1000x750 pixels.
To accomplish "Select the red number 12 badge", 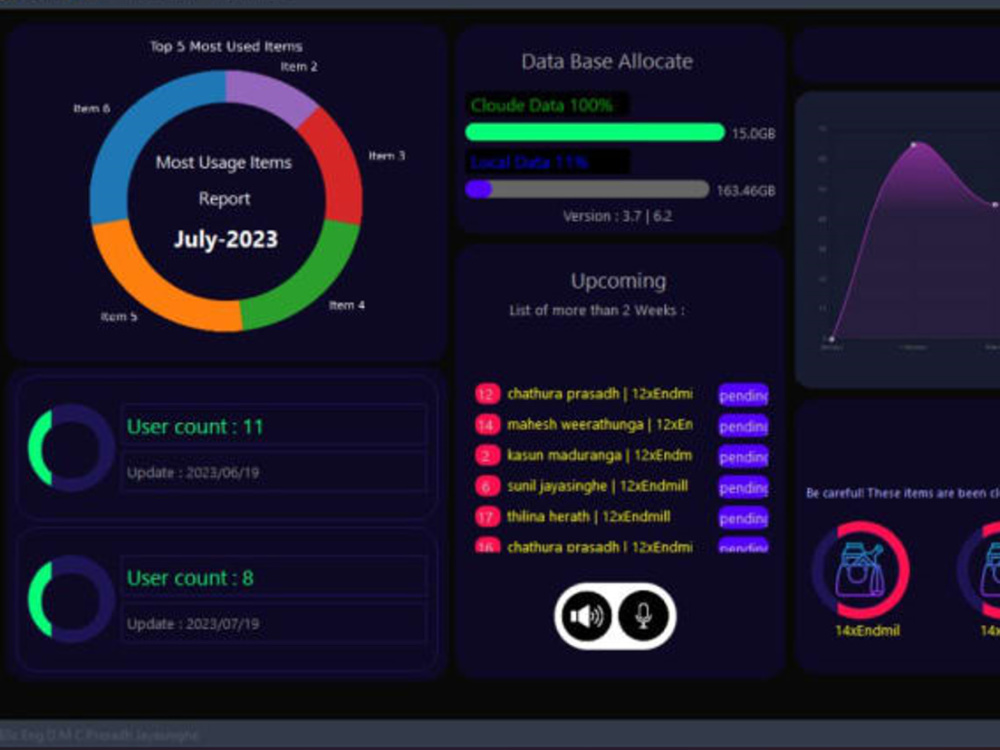I will (x=487, y=394).
